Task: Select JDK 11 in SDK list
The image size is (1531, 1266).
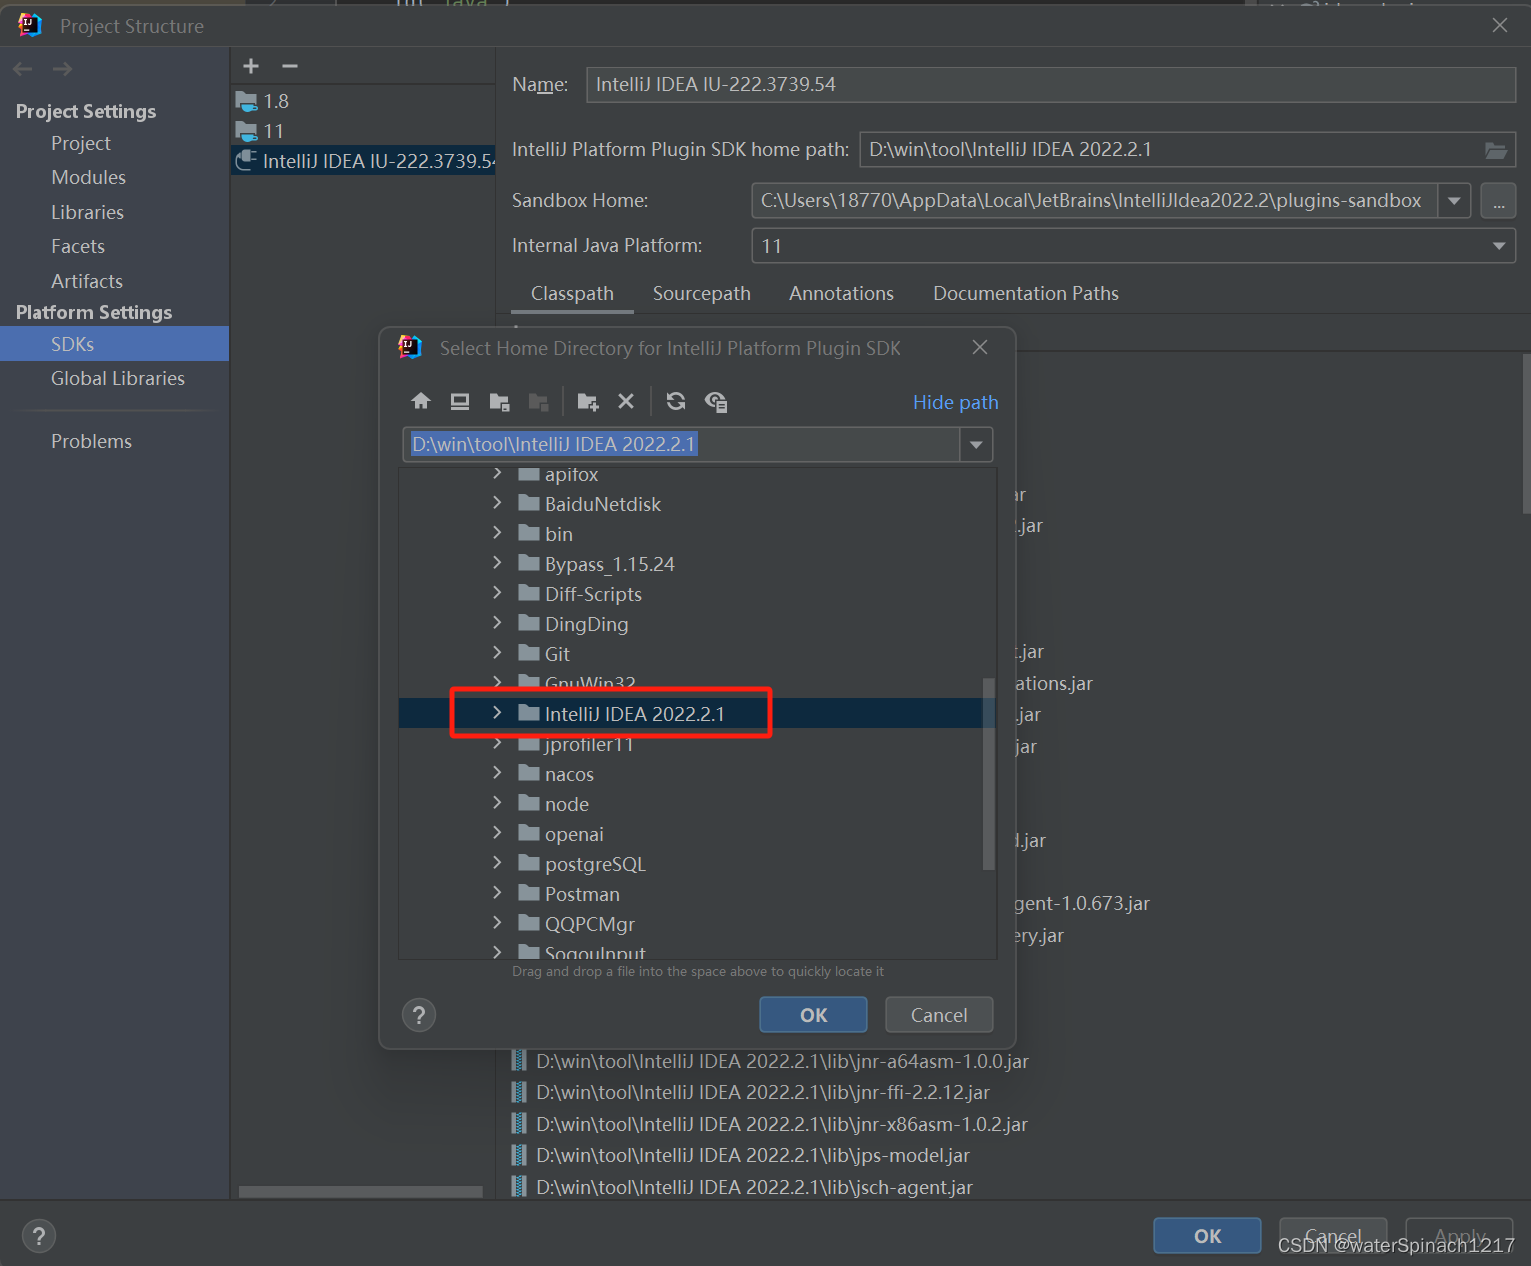Action: [363, 131]
